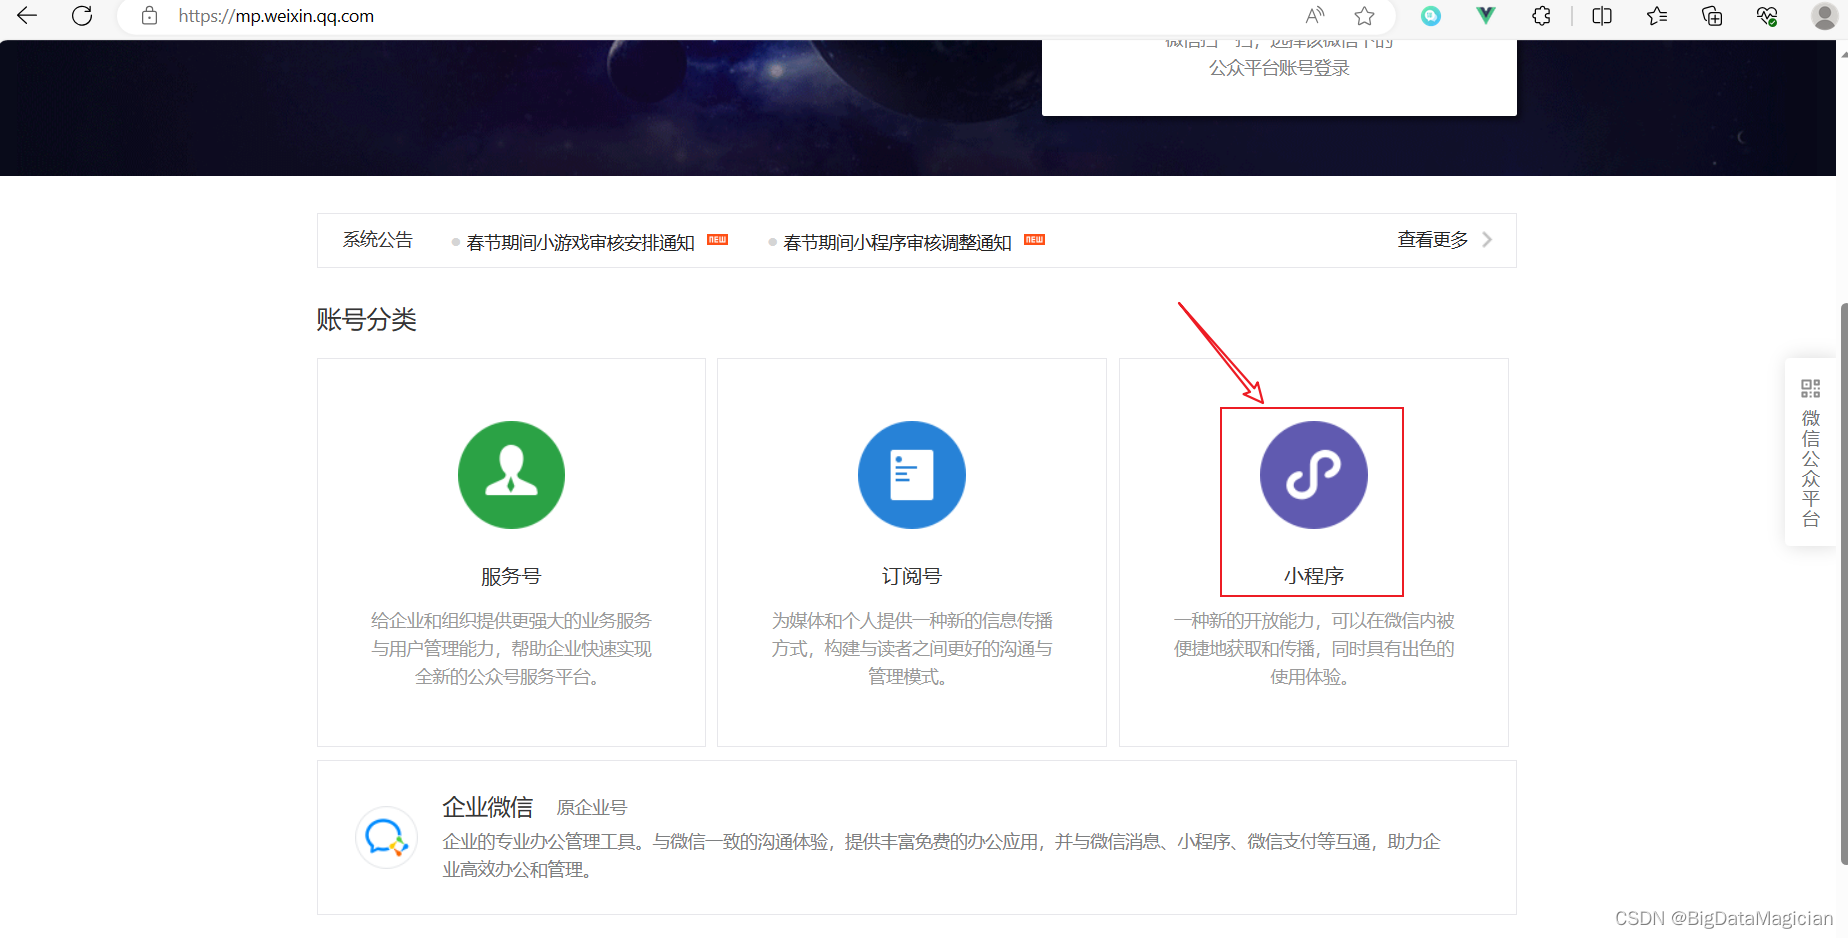Open the collections icon

point(1712,16)
